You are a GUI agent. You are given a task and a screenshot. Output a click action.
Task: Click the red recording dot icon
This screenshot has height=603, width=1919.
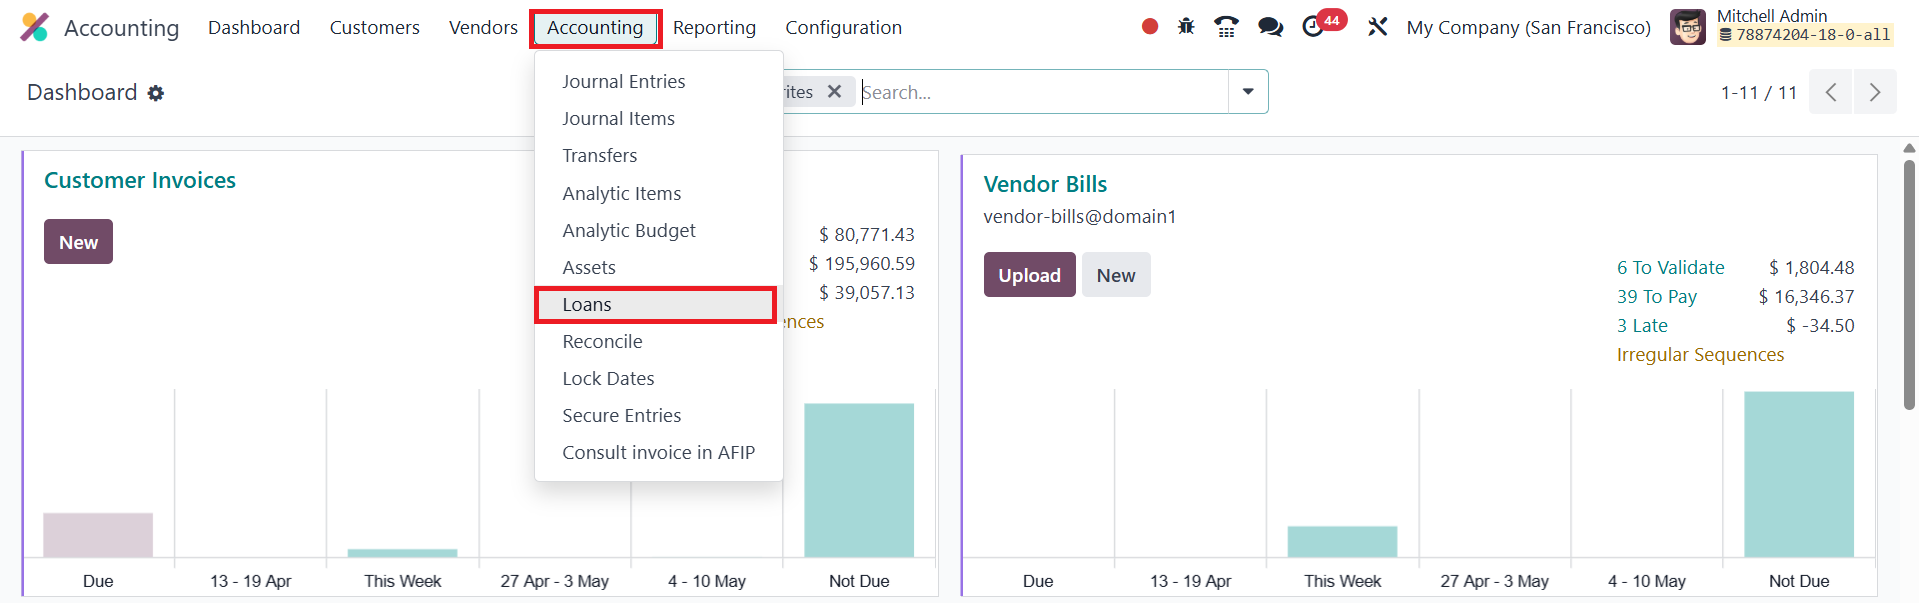pyautogui.click(x=1150, y=27)
